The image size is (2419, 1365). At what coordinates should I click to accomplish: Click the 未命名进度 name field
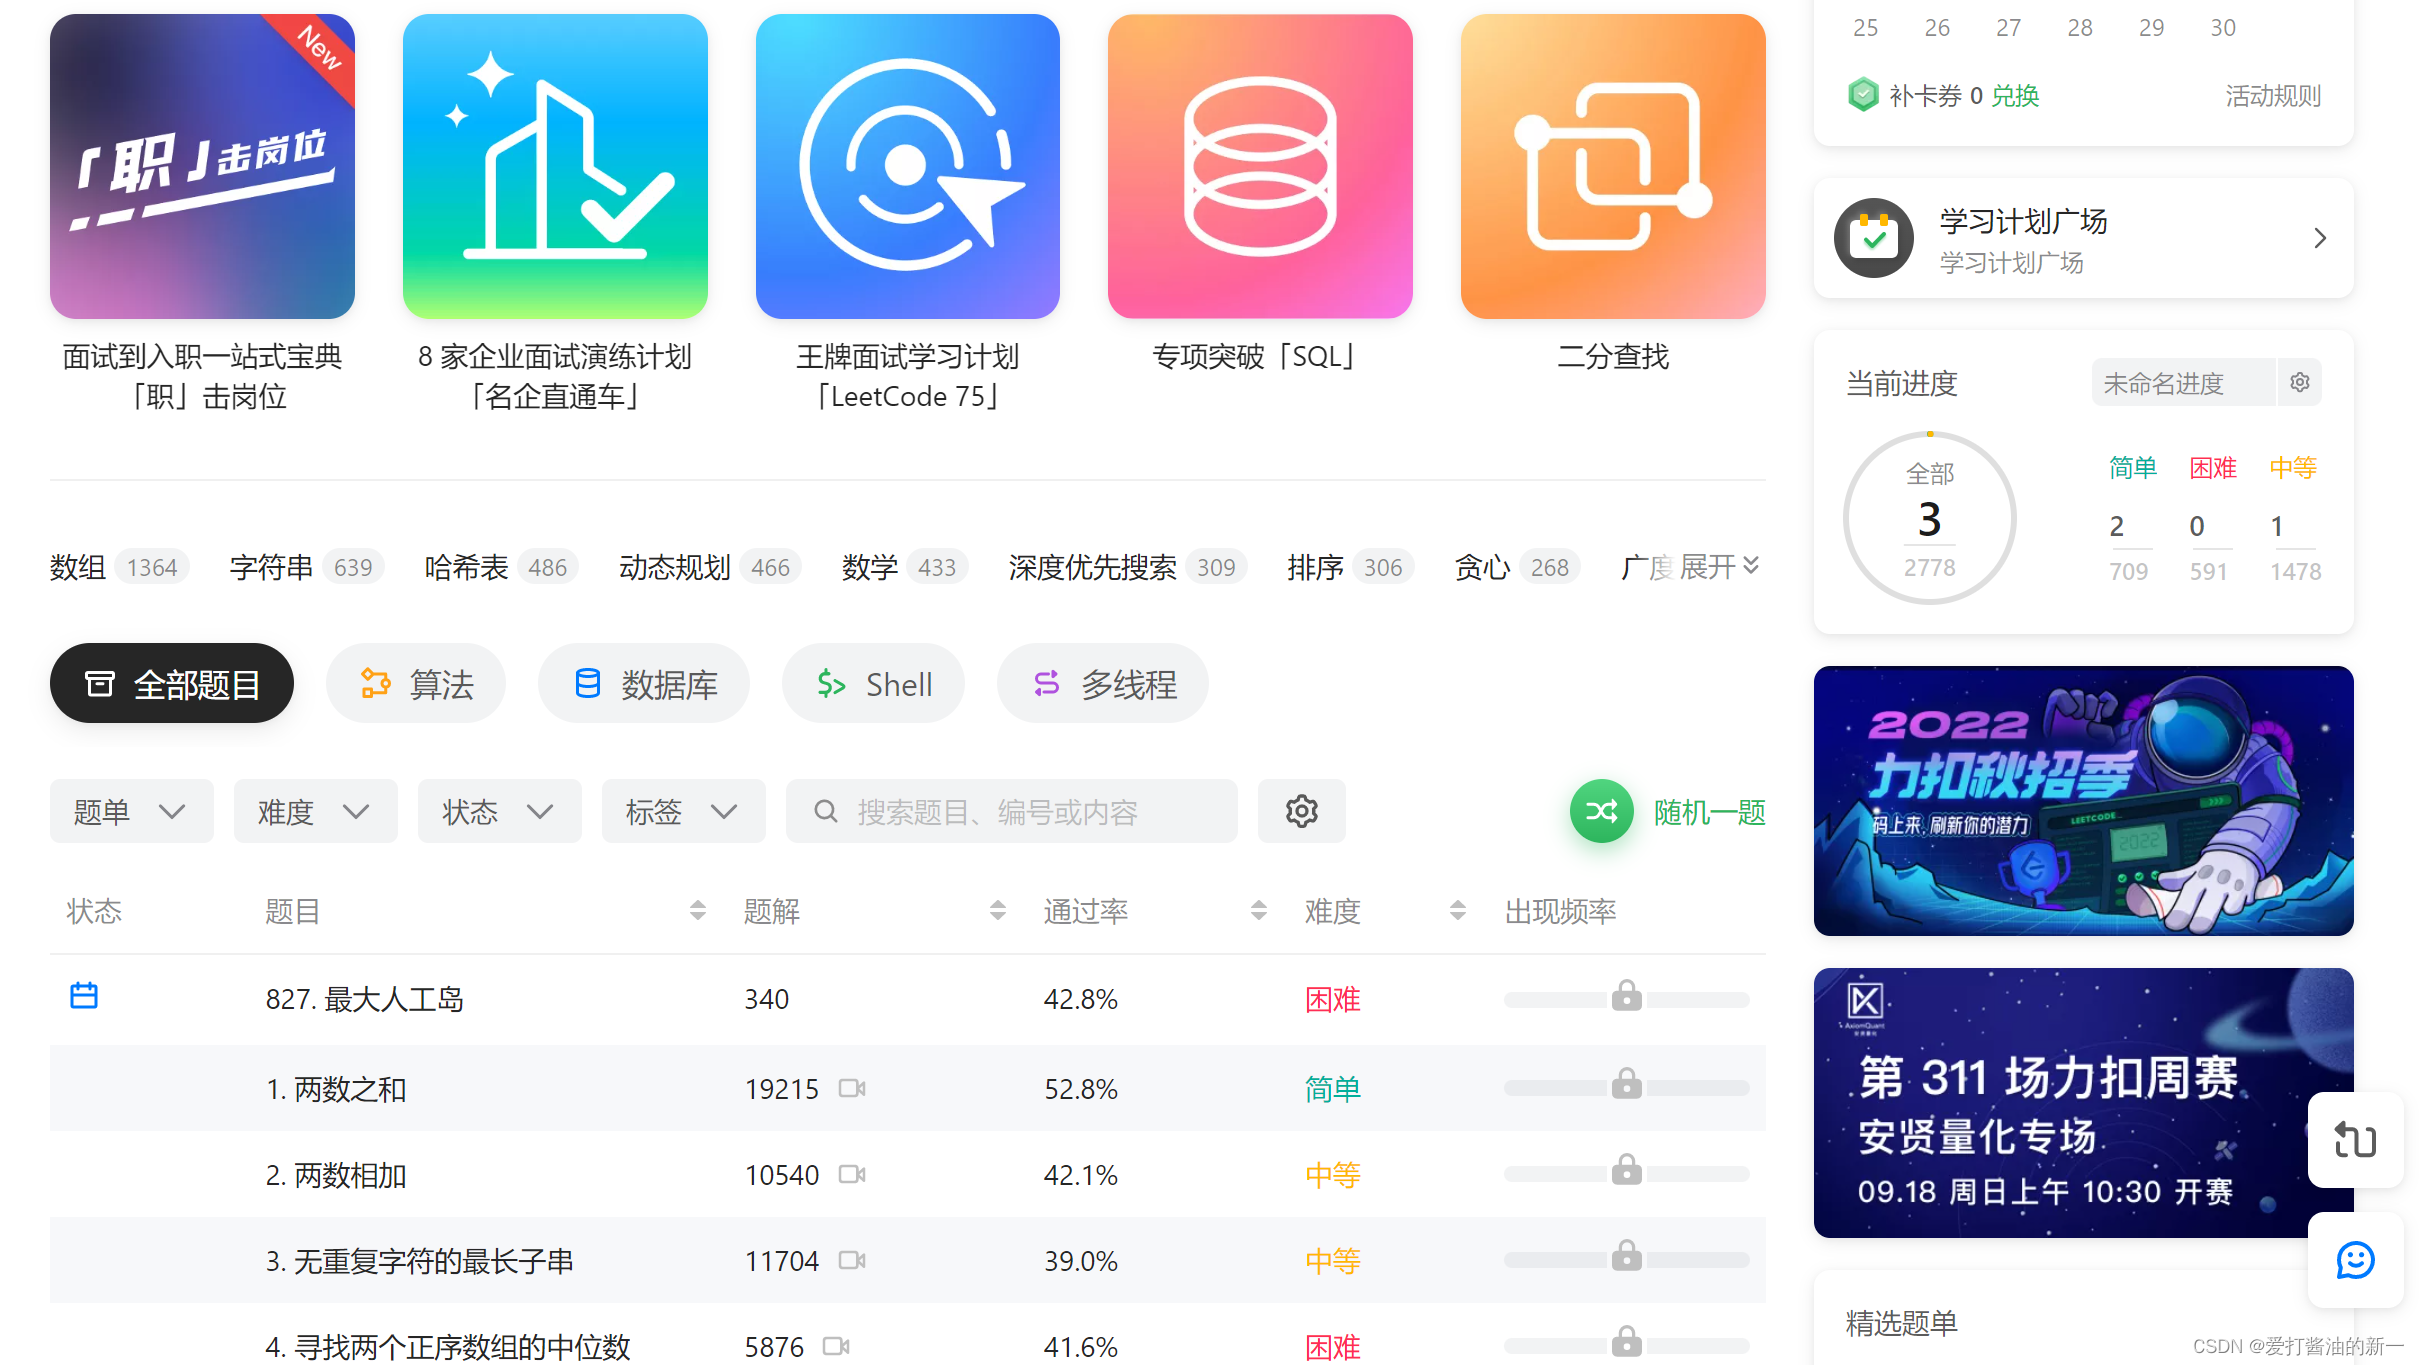[2184, 383]
